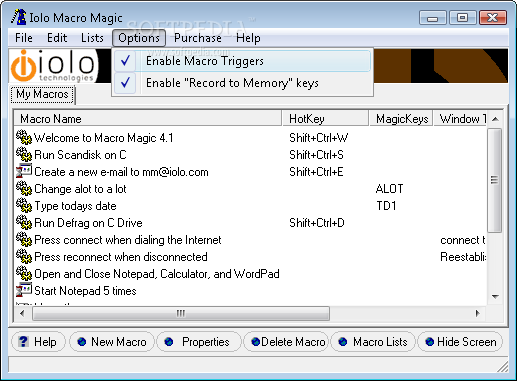
Task: Select the My Macros tab
Action: (x=42, y=94)
